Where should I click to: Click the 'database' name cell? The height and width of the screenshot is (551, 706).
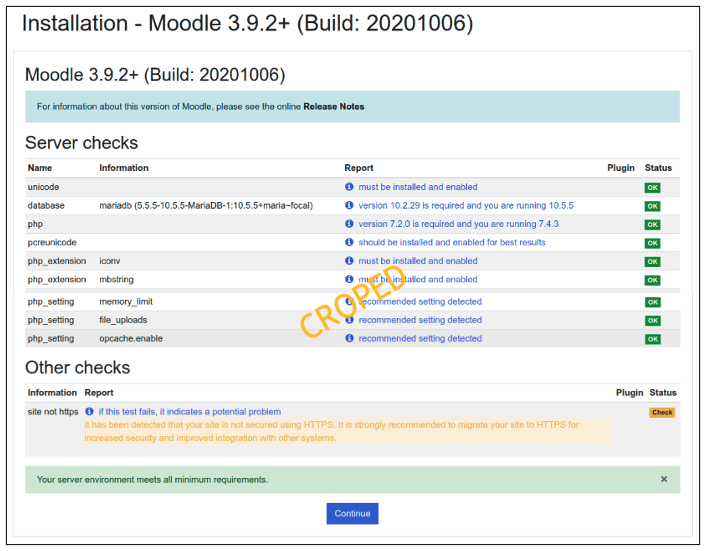coord(46,205)
